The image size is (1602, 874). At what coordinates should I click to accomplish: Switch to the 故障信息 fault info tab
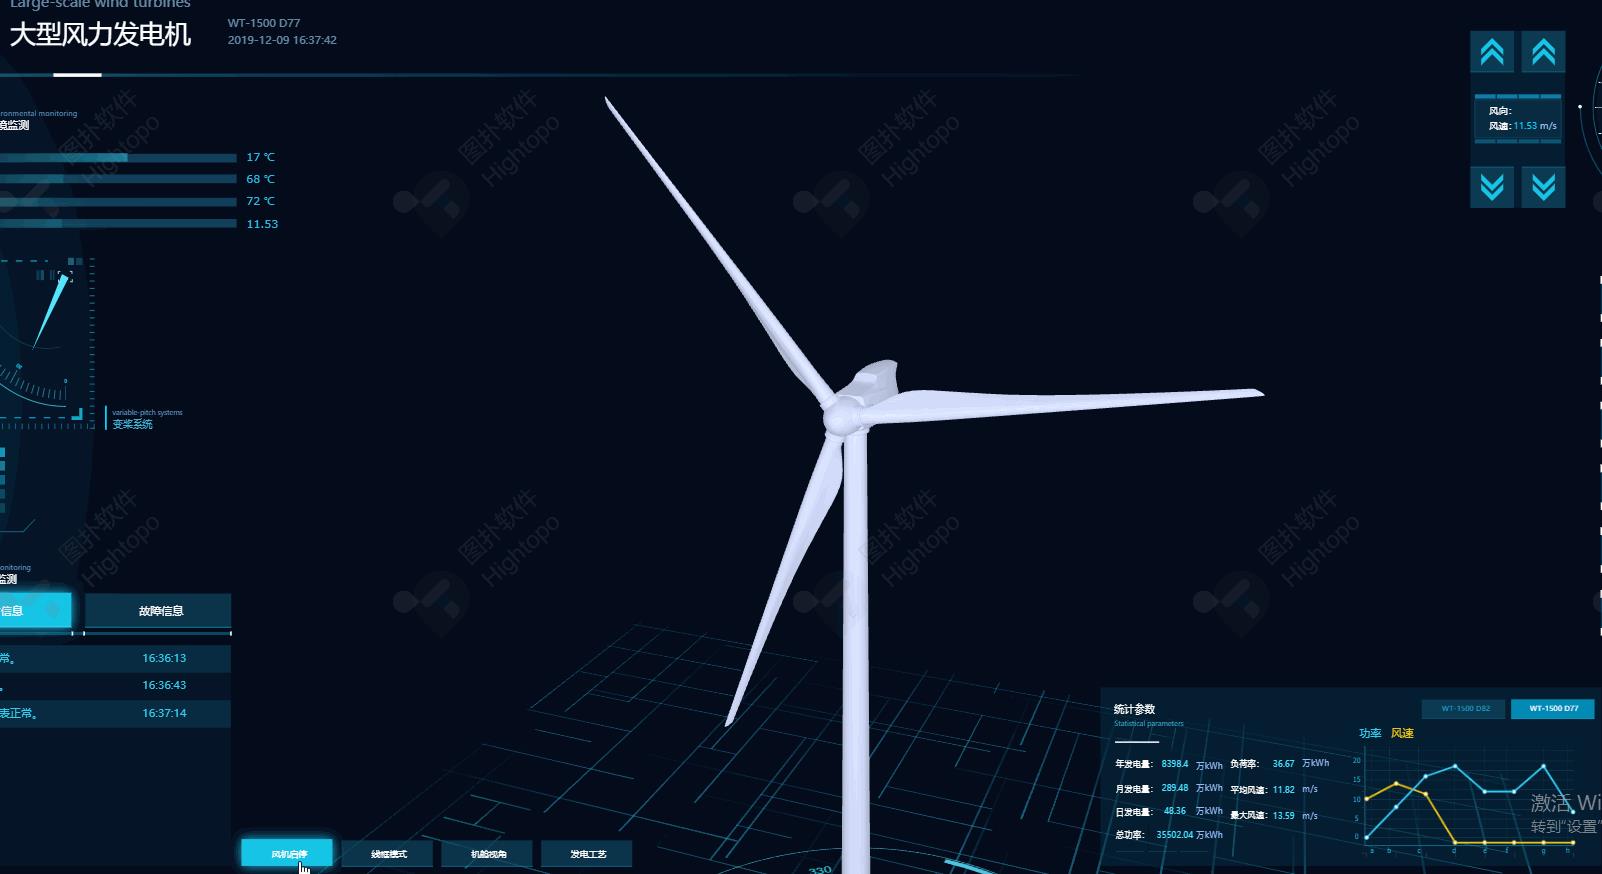159,611
